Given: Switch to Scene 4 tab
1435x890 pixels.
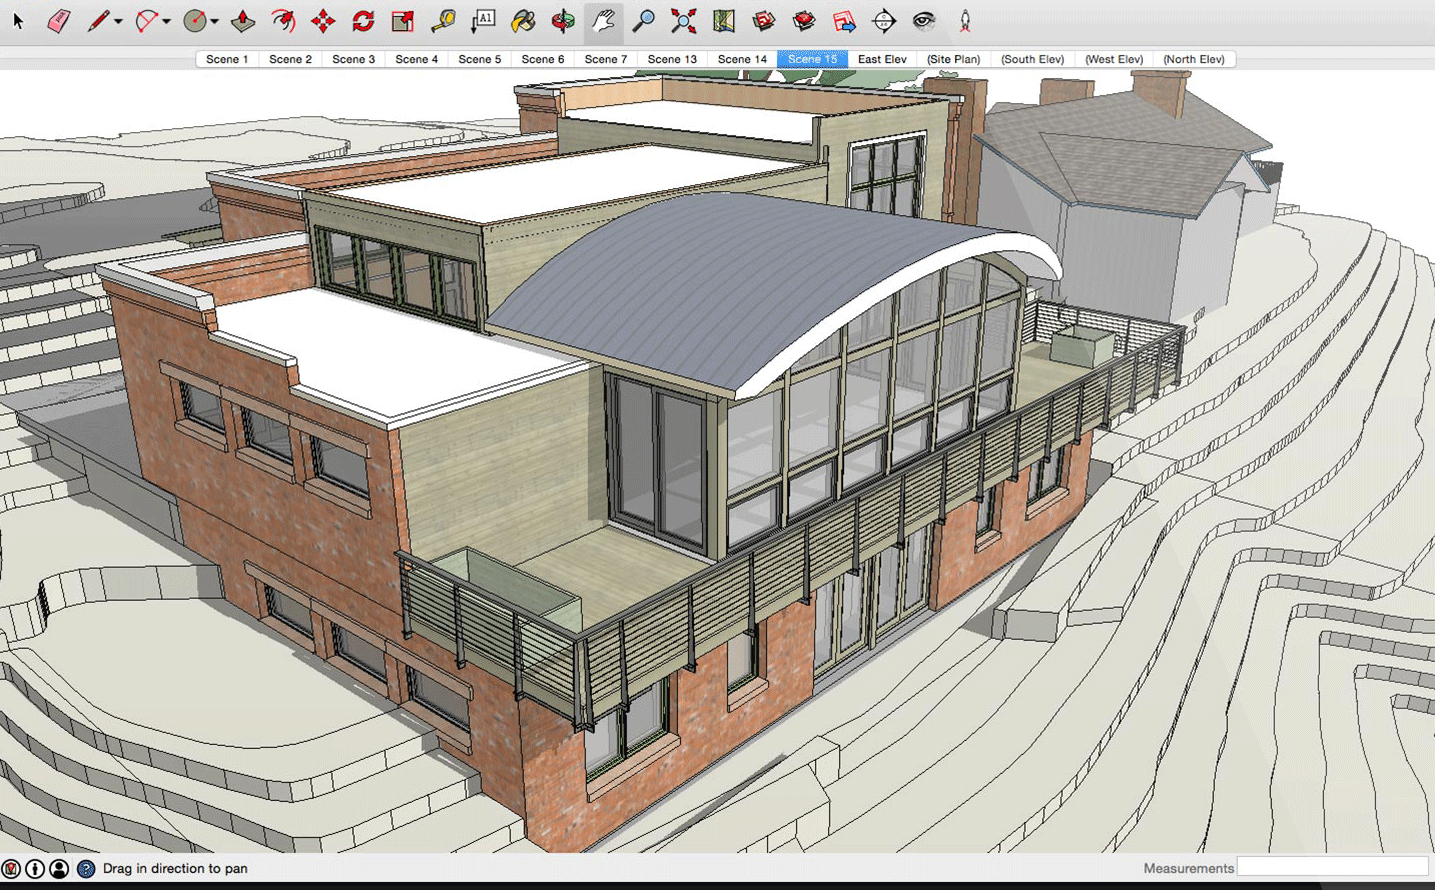Looking at the screenshot, I should click(416, 59).
